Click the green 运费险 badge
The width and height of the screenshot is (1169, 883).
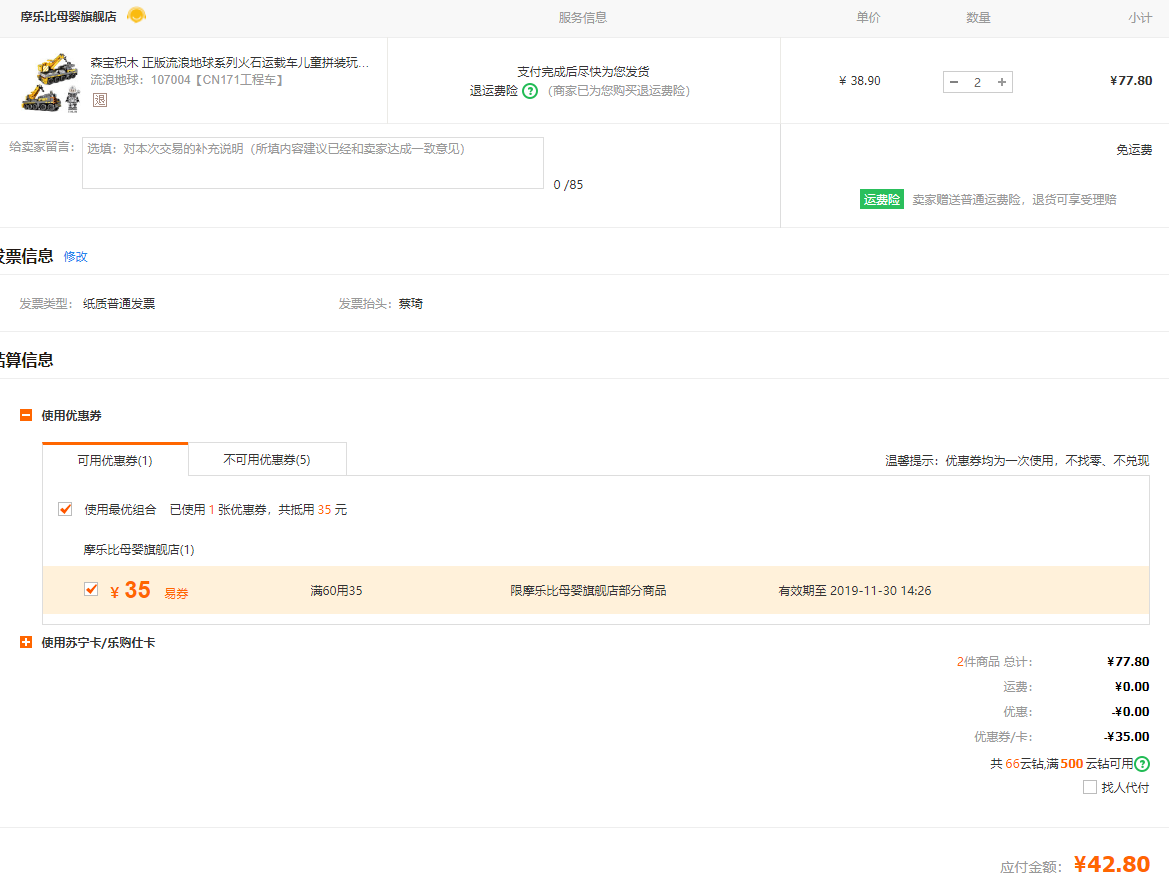point(882,199)
